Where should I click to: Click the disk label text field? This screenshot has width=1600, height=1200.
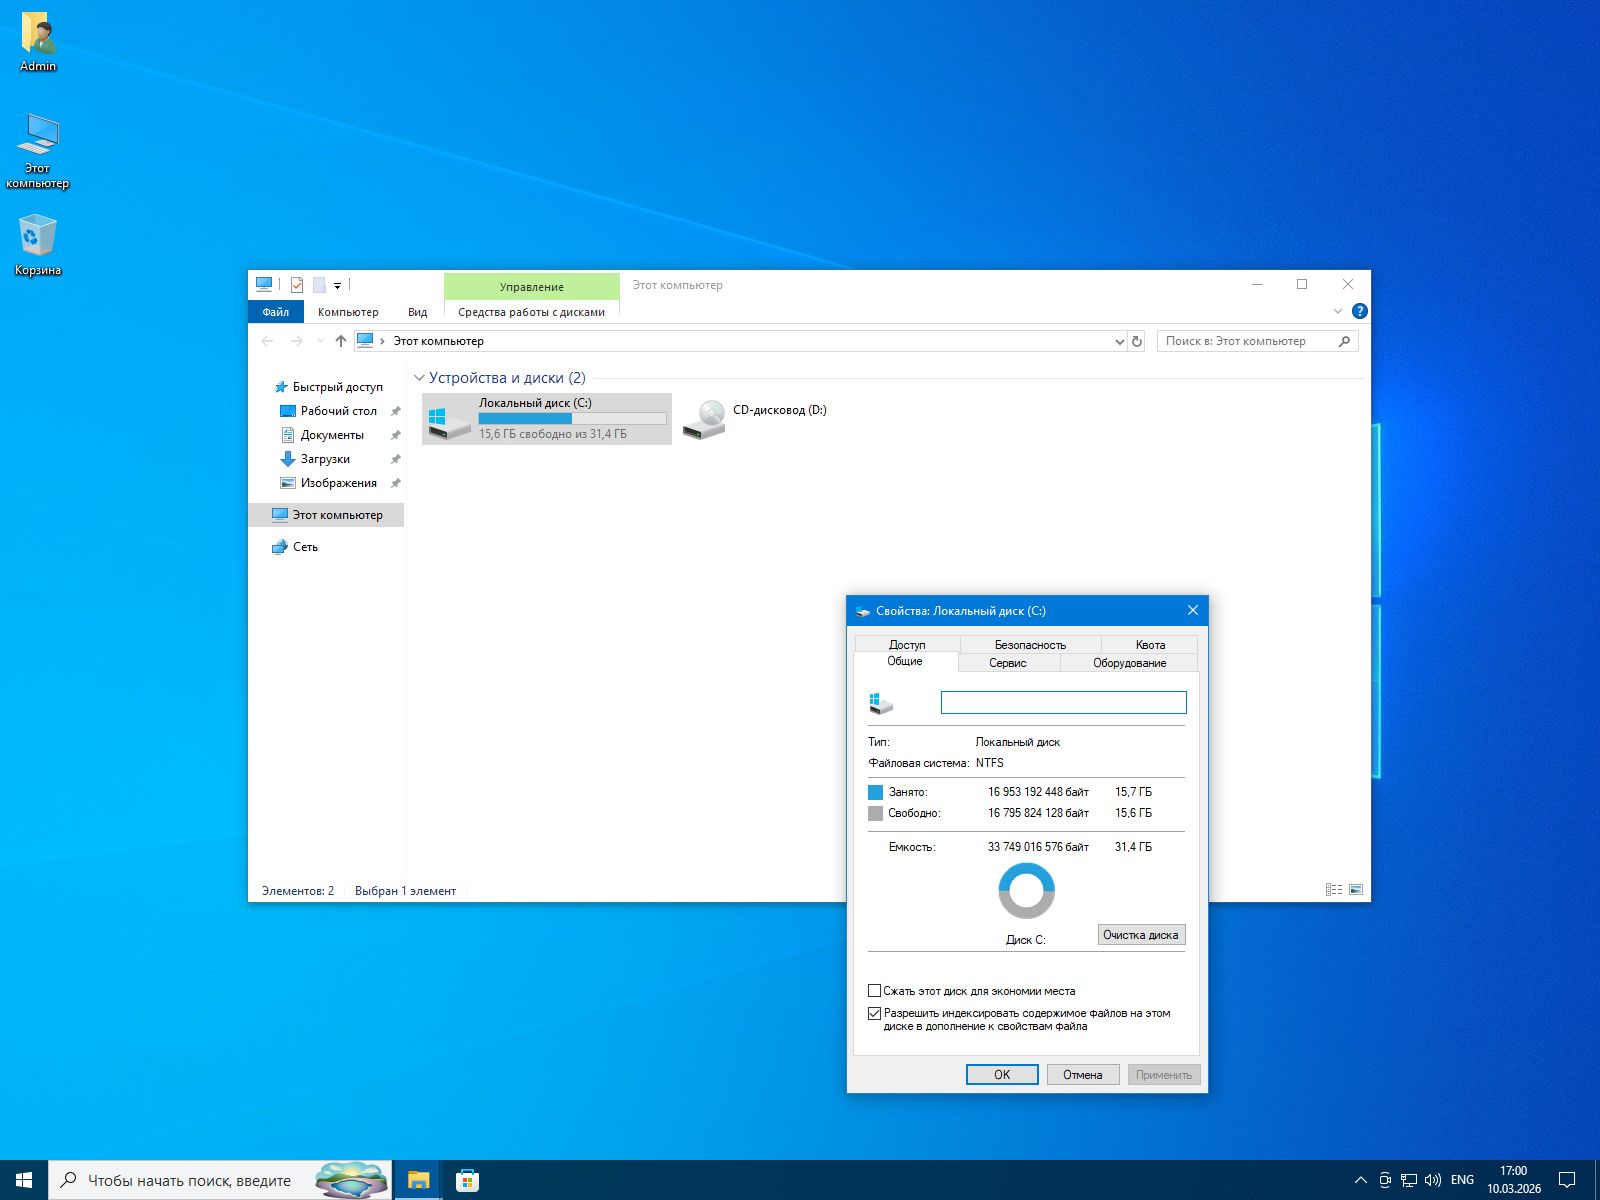[x=1063, y=703]
